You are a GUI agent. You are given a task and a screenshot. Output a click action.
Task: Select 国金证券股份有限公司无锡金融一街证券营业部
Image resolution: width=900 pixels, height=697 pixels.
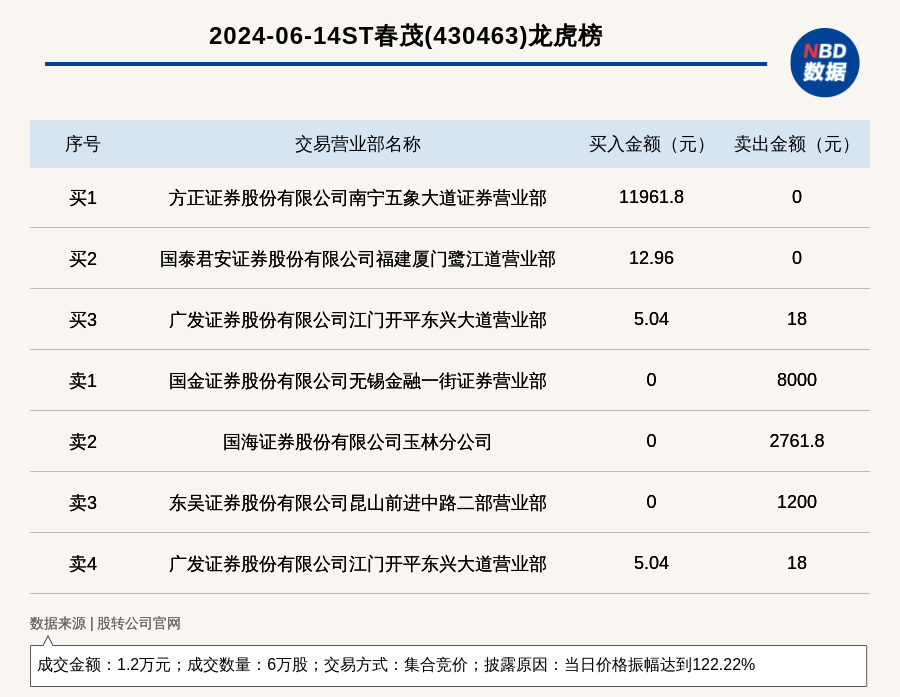click(x=358, y=381)
